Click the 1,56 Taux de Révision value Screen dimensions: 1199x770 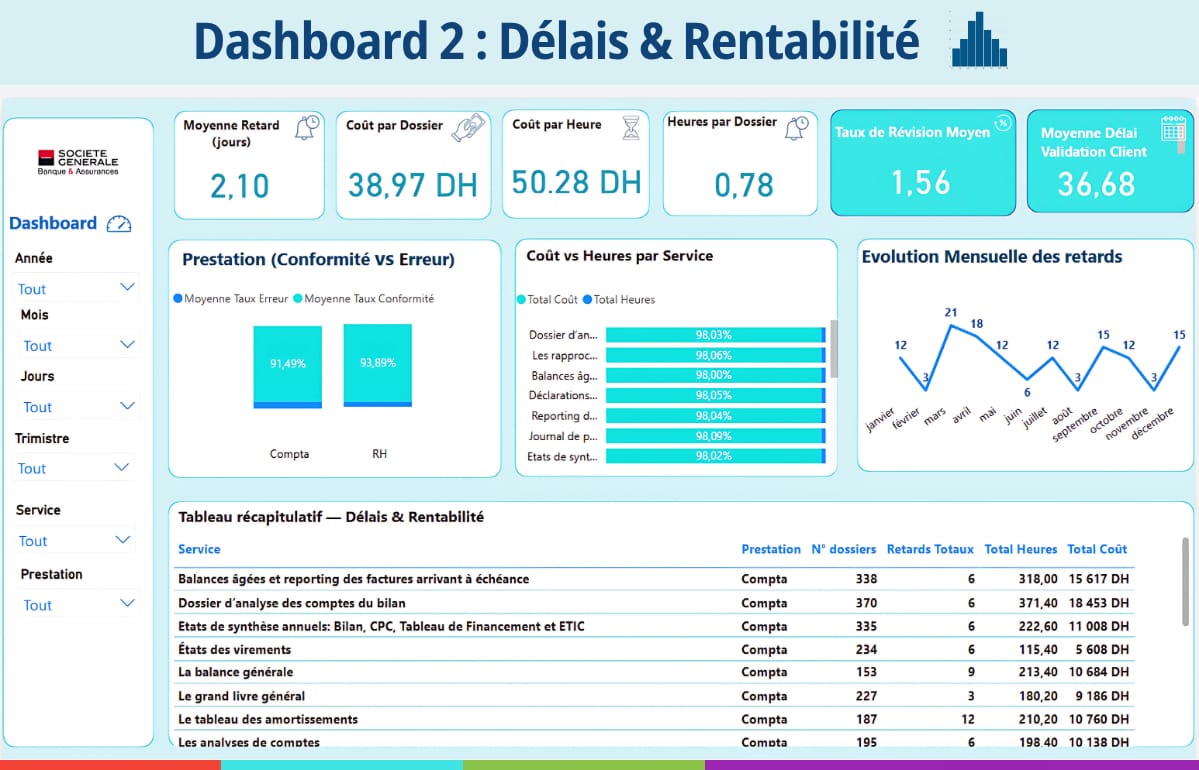pyautogui.click(x=921, y=182)
